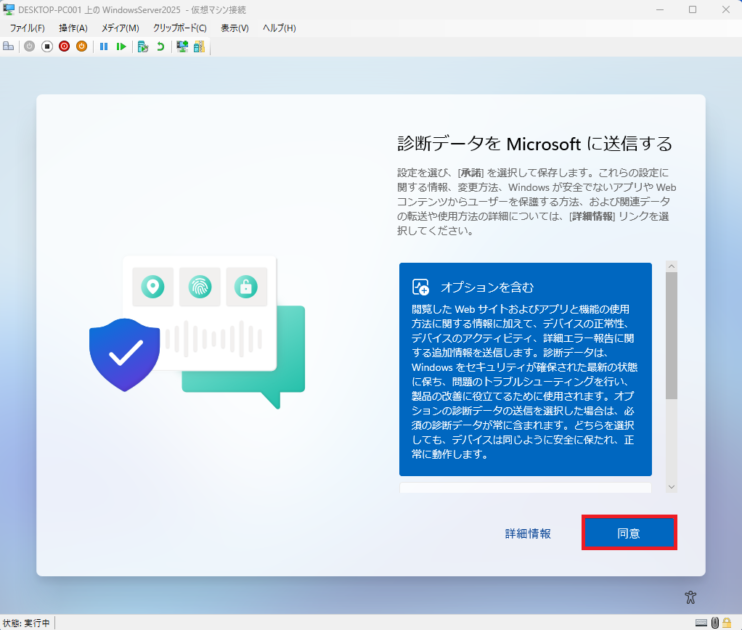Toggle enhanced session monitor icon
Screen dimensions: 742x630
point(182,46)
